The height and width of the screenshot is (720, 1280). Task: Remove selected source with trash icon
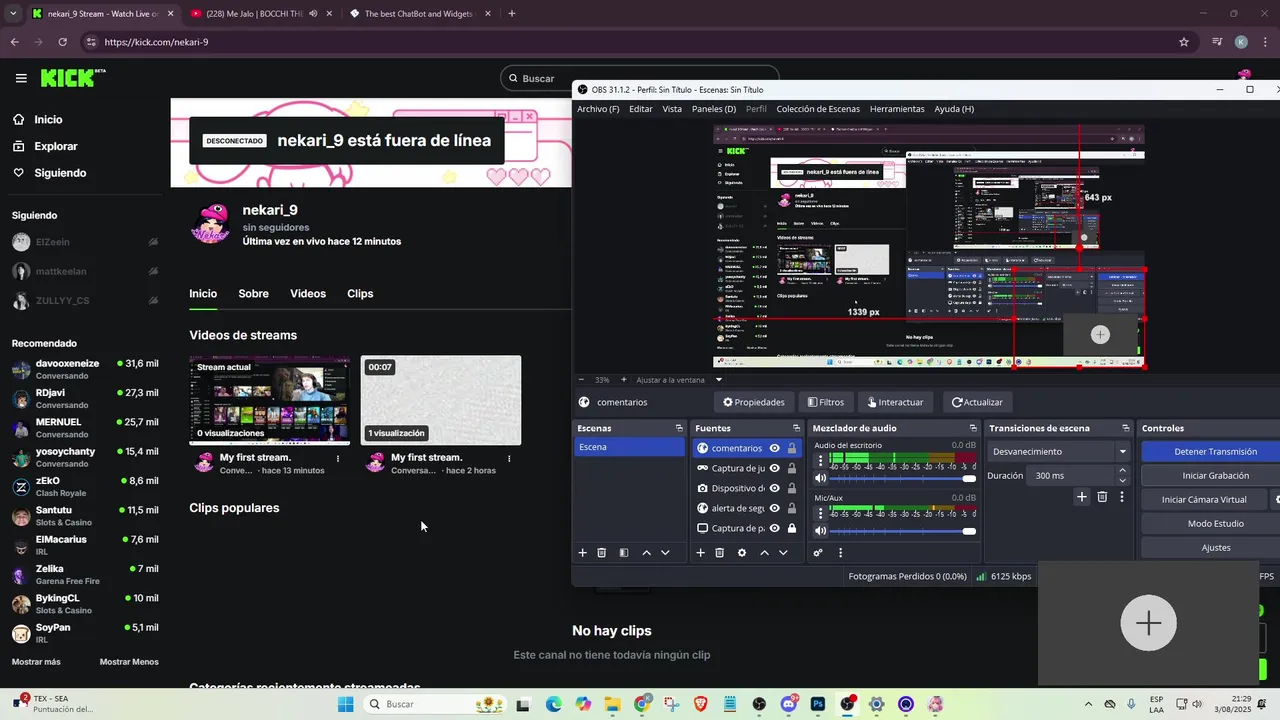click(x=719, y=553)
